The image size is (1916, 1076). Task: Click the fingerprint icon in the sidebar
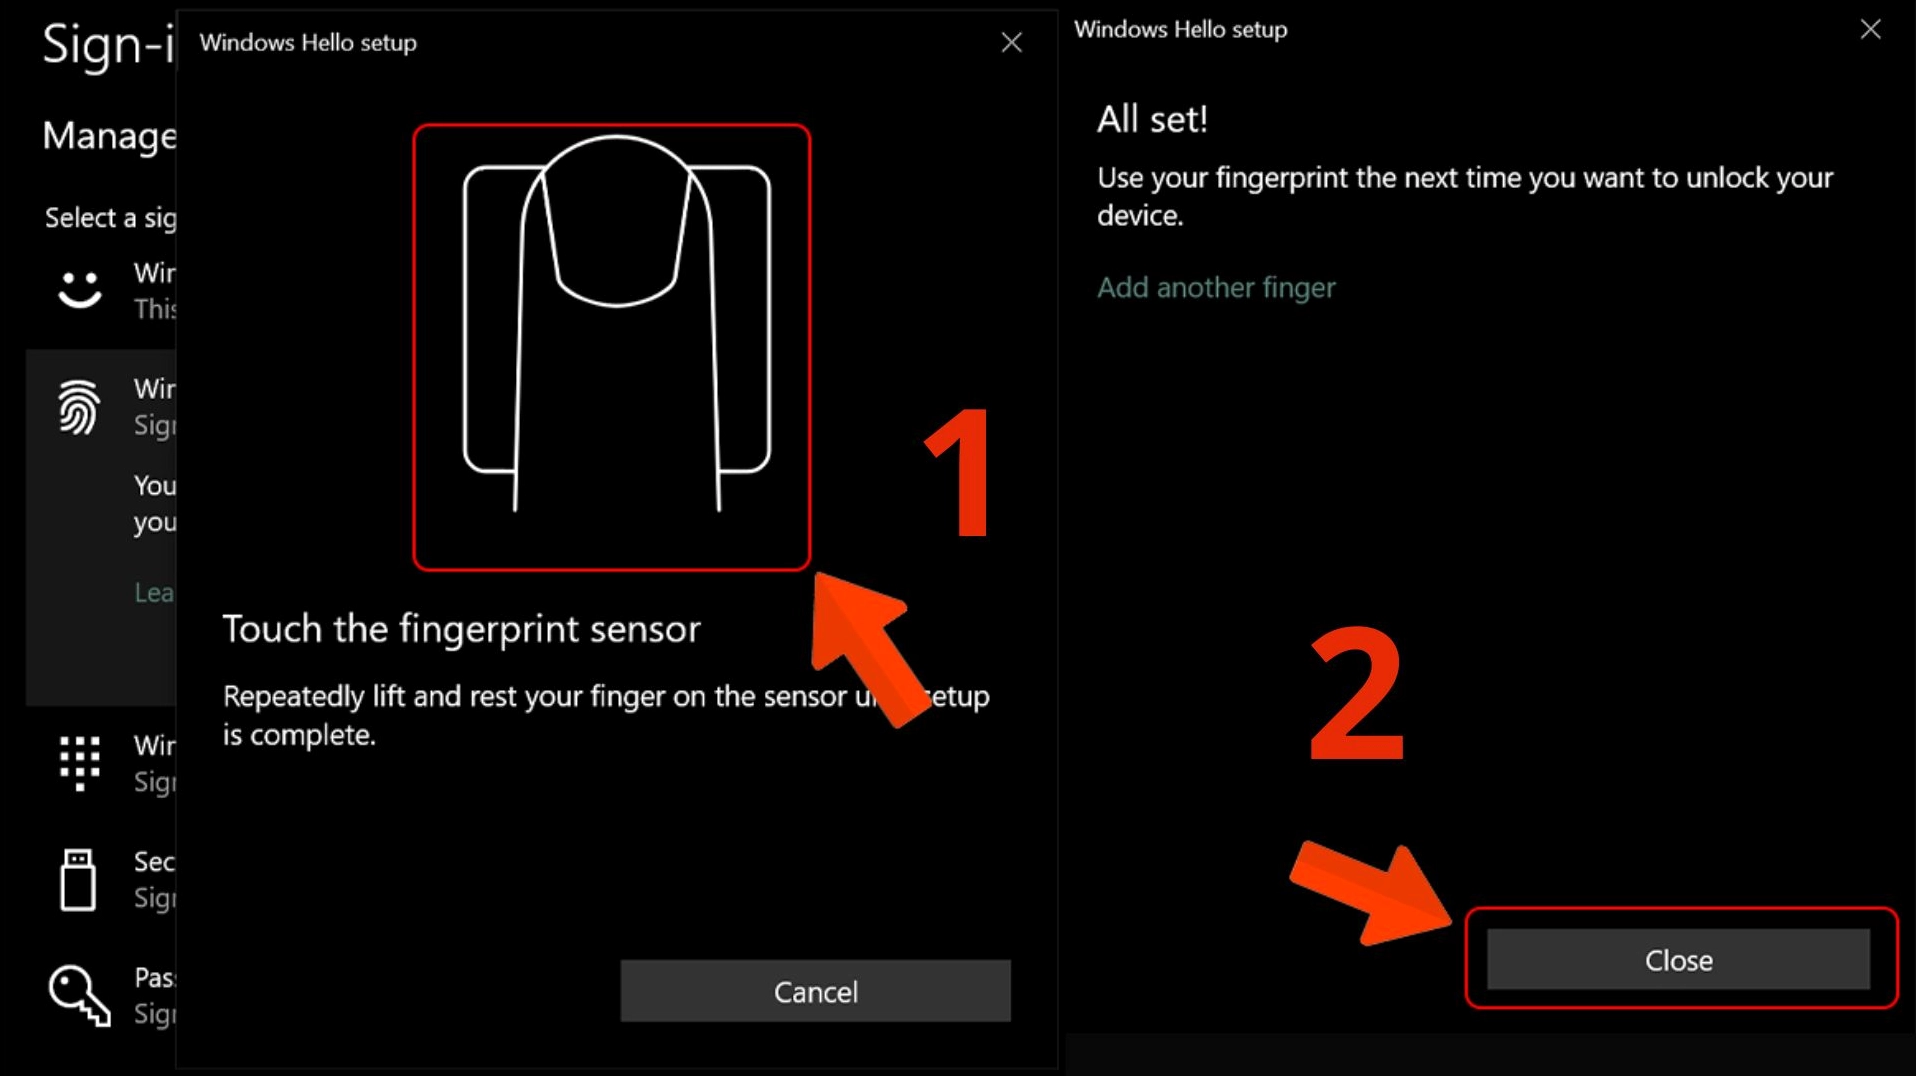click(79, 406)
